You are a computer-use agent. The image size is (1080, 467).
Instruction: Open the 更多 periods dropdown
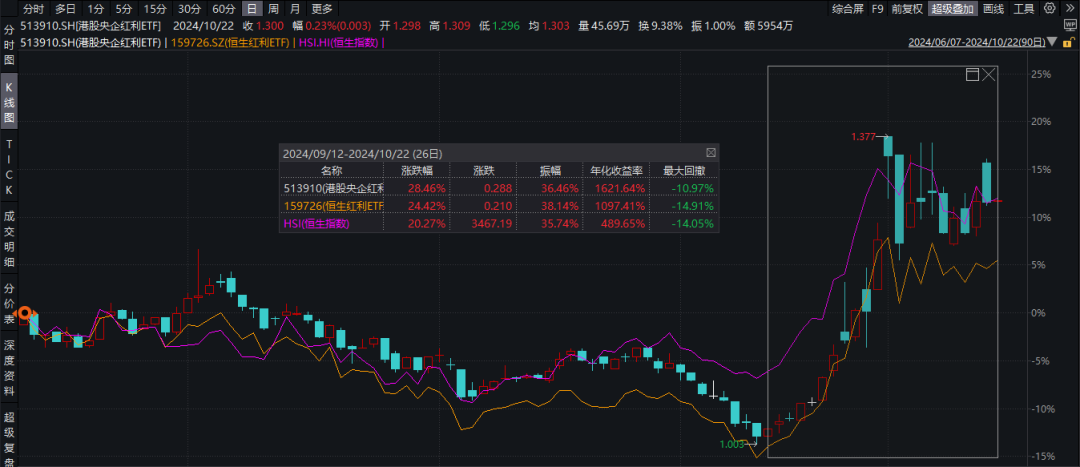click(322, 9)
